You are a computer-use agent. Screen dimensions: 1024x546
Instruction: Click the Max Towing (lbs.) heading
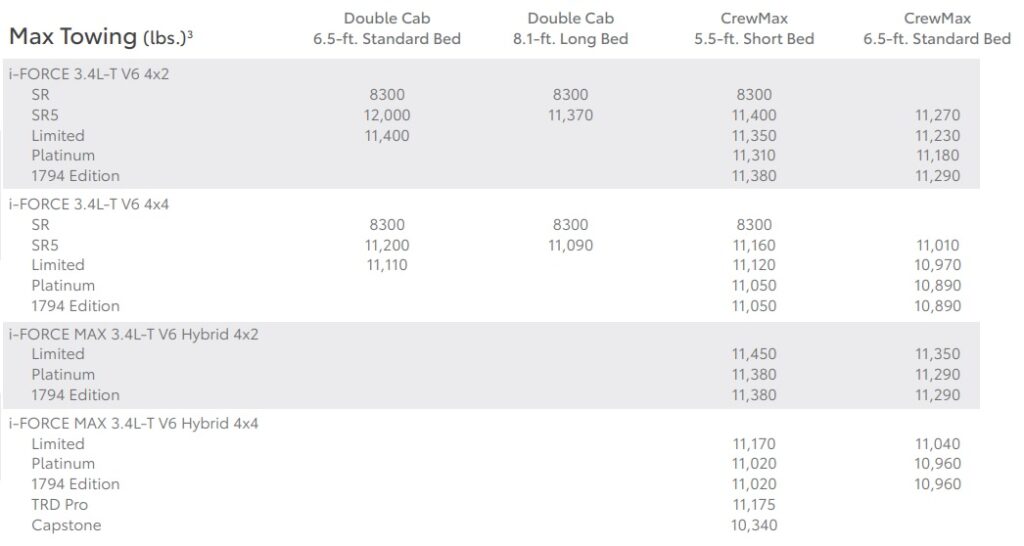[x=101, y=37]
